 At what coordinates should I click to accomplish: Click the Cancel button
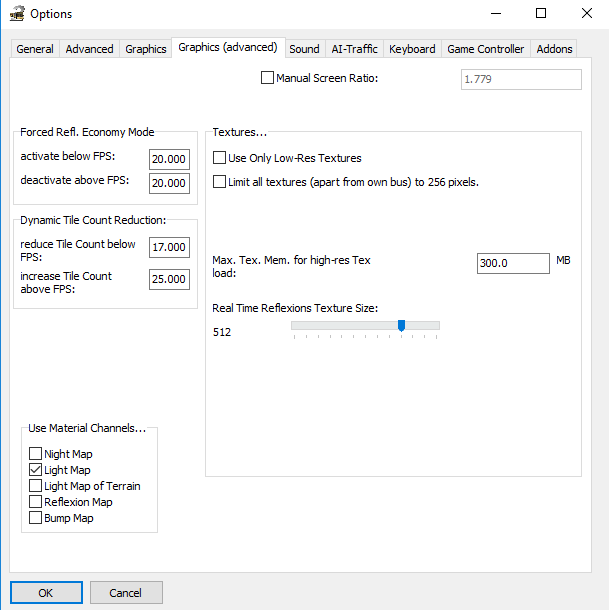click(x=126, y=593)
